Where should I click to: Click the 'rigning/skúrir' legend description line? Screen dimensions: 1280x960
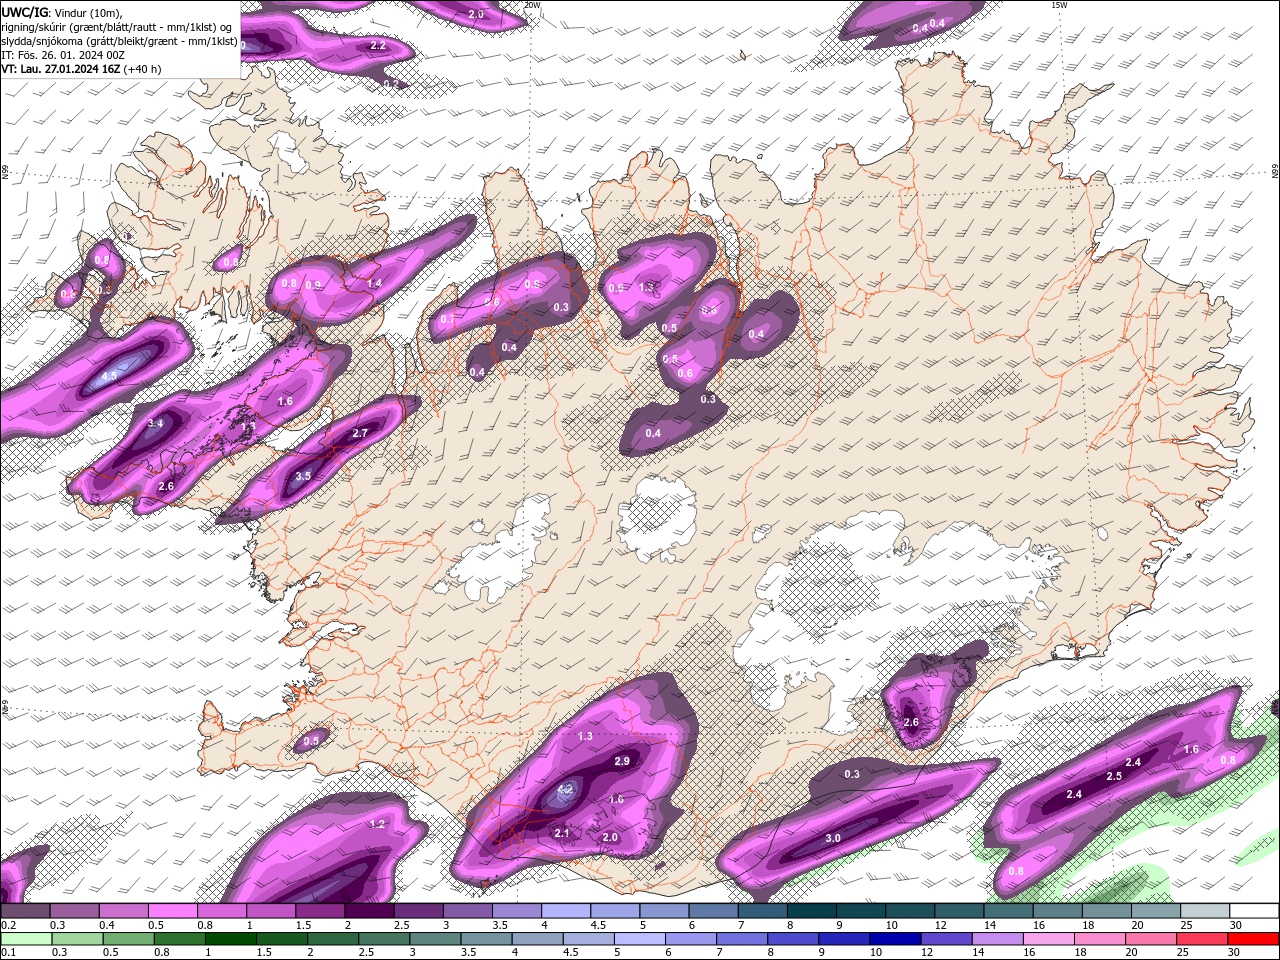[117, 27]
